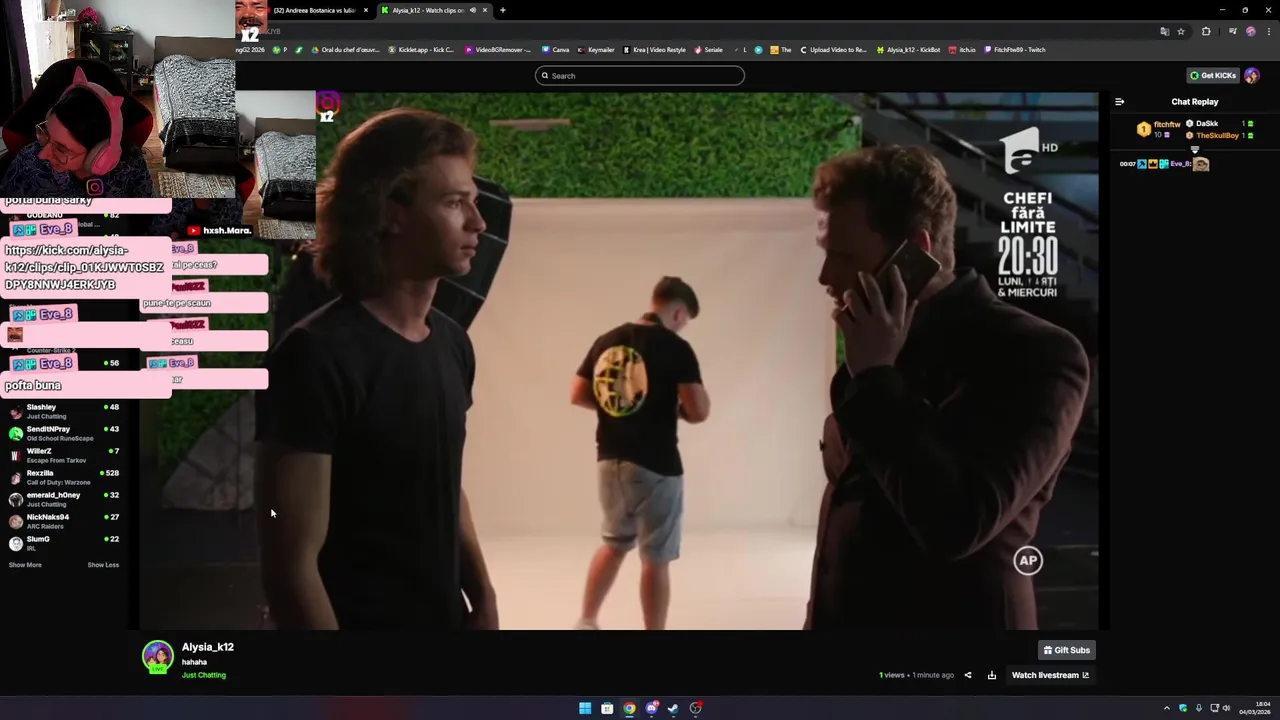Open SendItNPray channel in sidebar
Viewport: 1280px width, 720px height.
[x=62, y=433]
